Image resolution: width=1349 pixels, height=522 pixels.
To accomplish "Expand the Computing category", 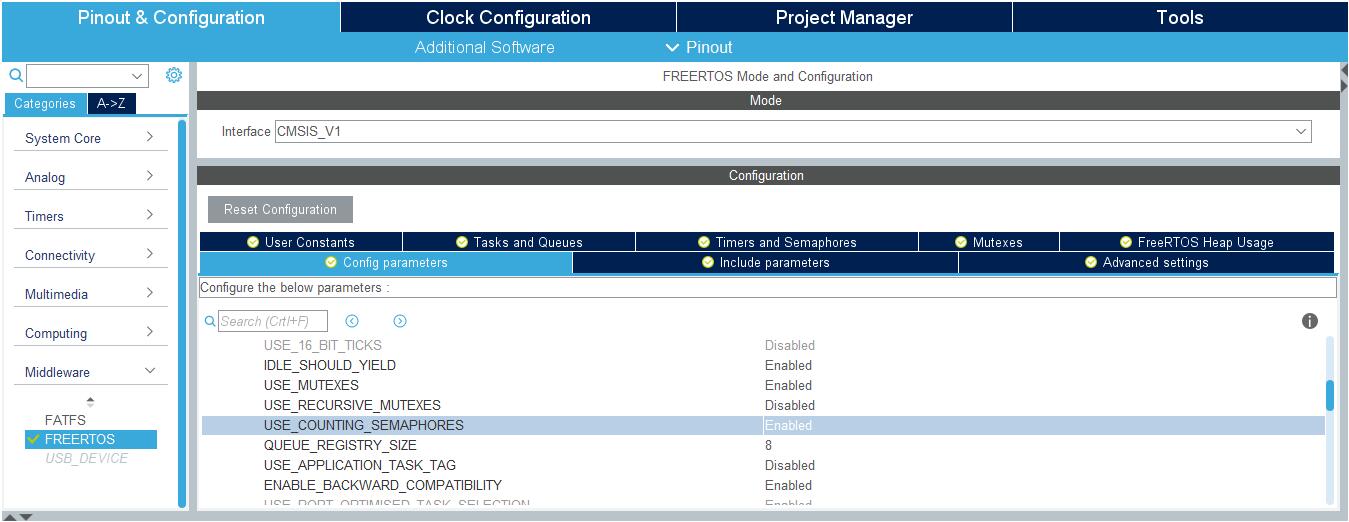I will tap(149, 332).
